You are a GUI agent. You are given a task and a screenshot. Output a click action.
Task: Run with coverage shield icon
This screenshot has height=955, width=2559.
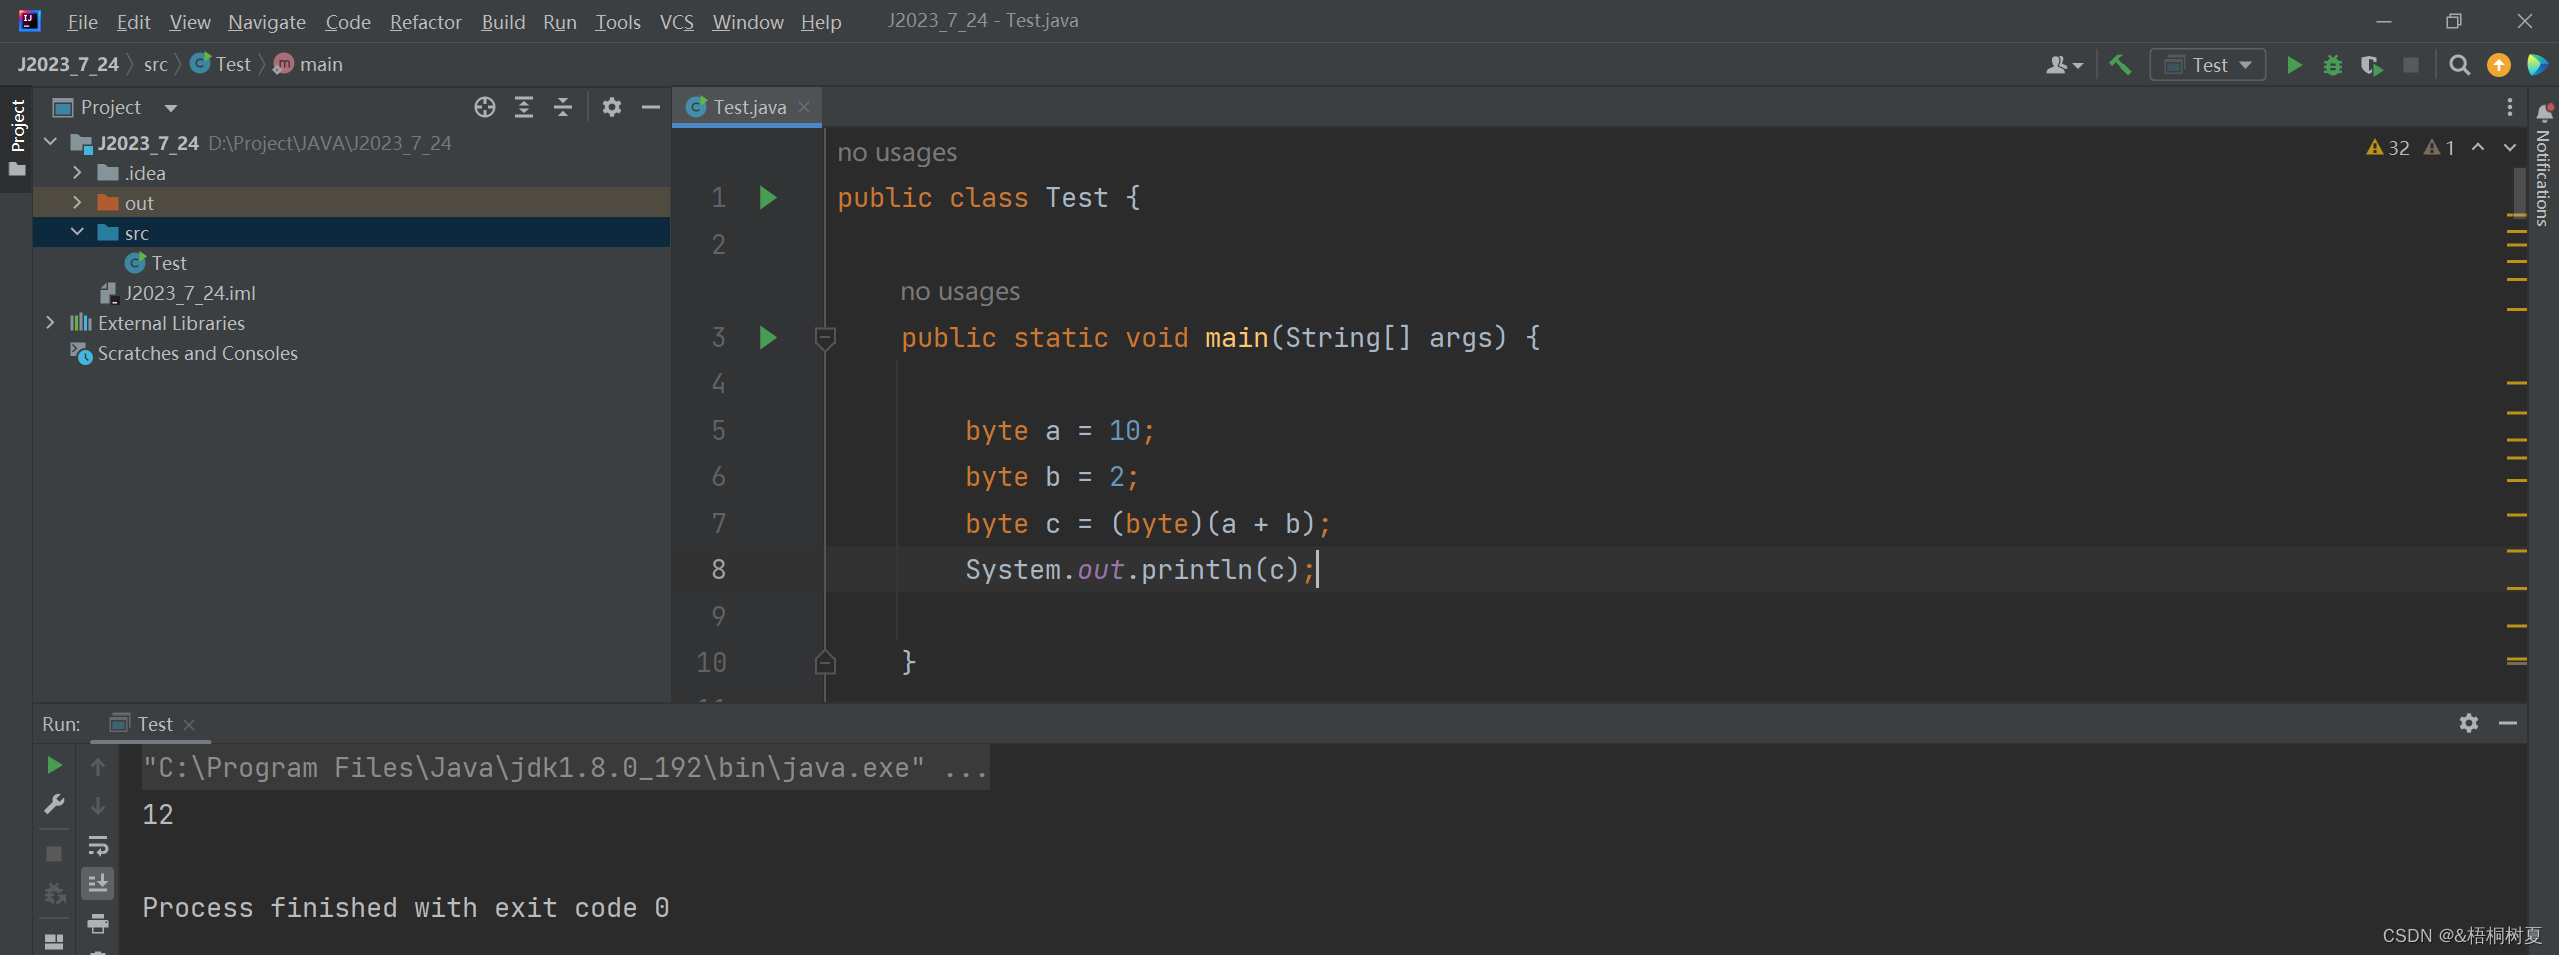[2372, 65]
